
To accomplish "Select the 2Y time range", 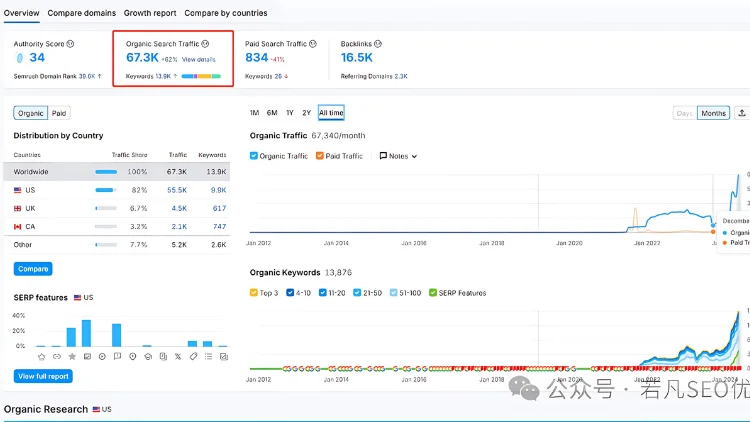I will point(307,112).
